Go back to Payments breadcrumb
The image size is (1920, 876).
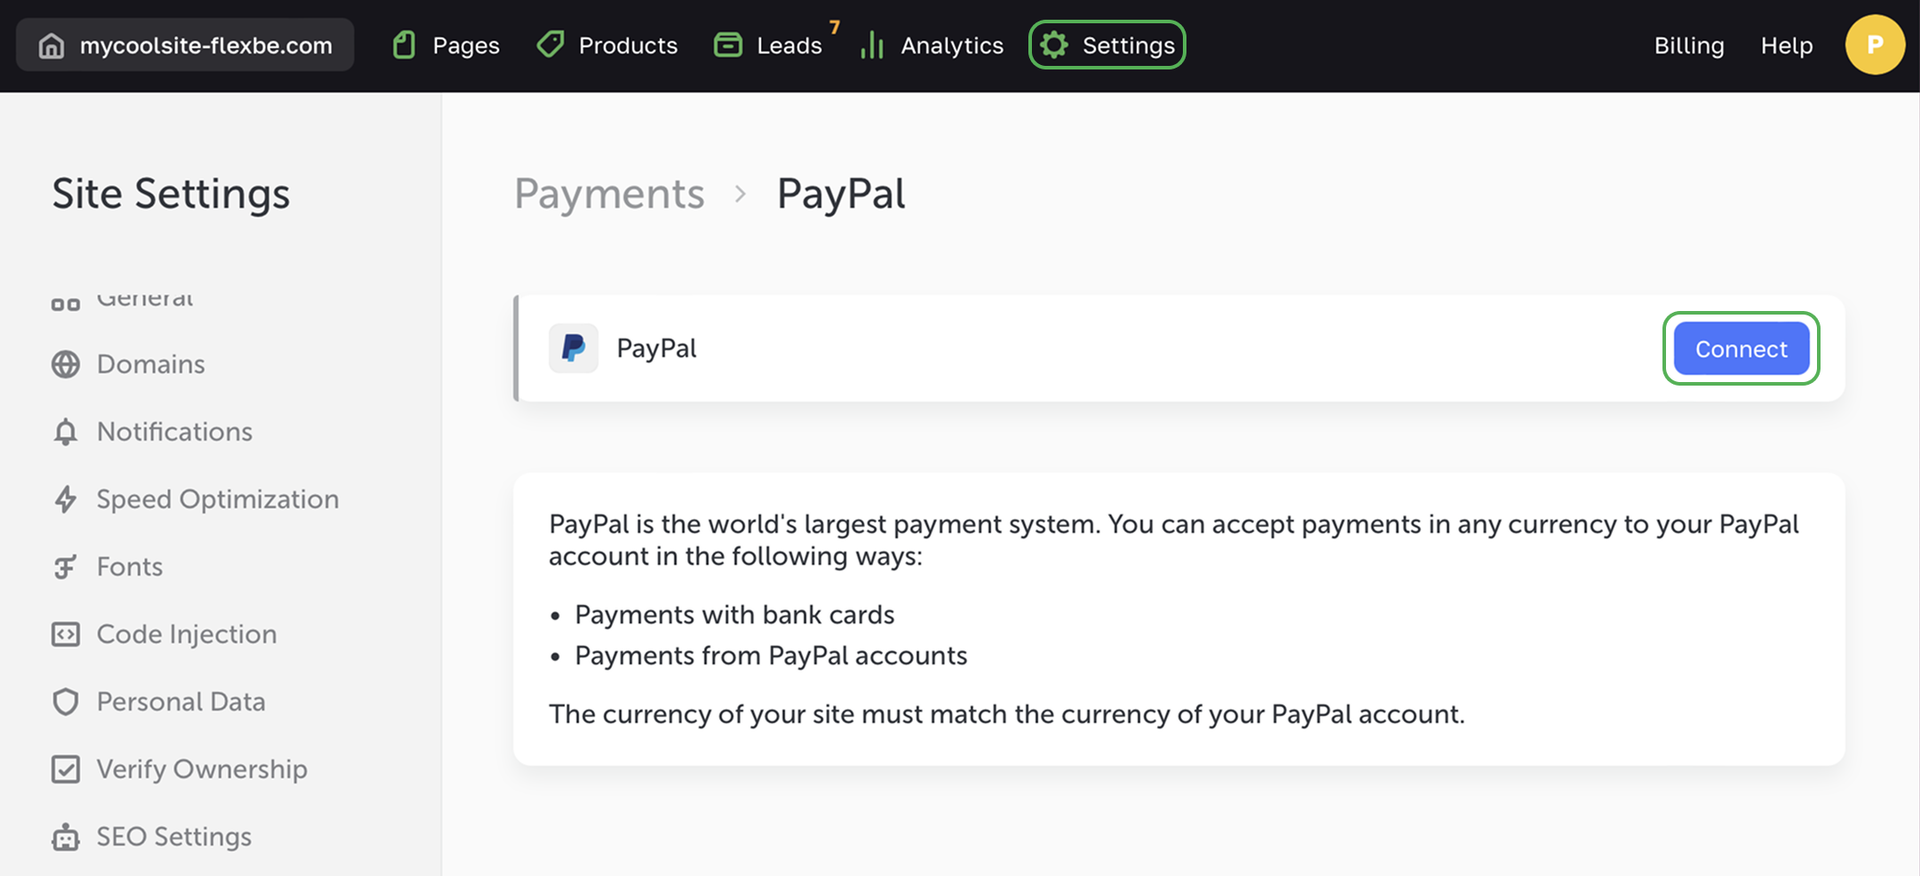[609, 194]
